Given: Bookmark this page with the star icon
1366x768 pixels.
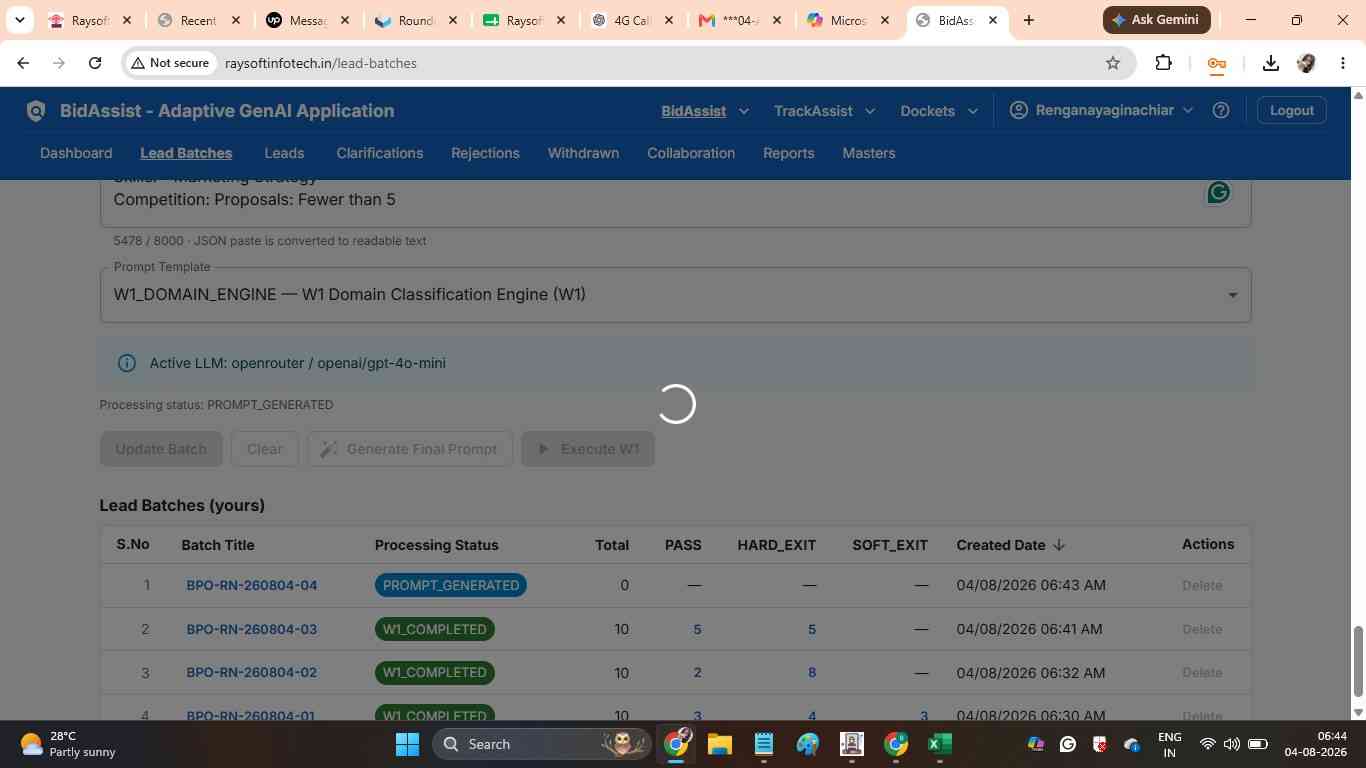Looking at the screenshot, I should click(1113, 63).
